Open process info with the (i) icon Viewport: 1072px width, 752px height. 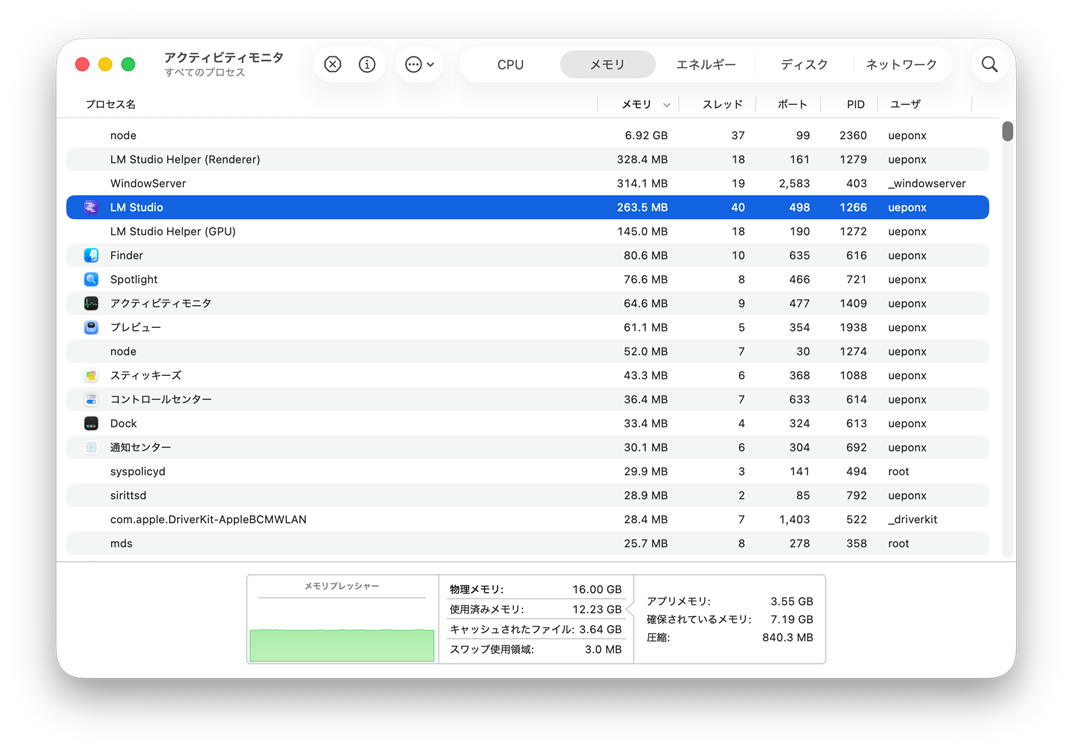pos(367,64)
